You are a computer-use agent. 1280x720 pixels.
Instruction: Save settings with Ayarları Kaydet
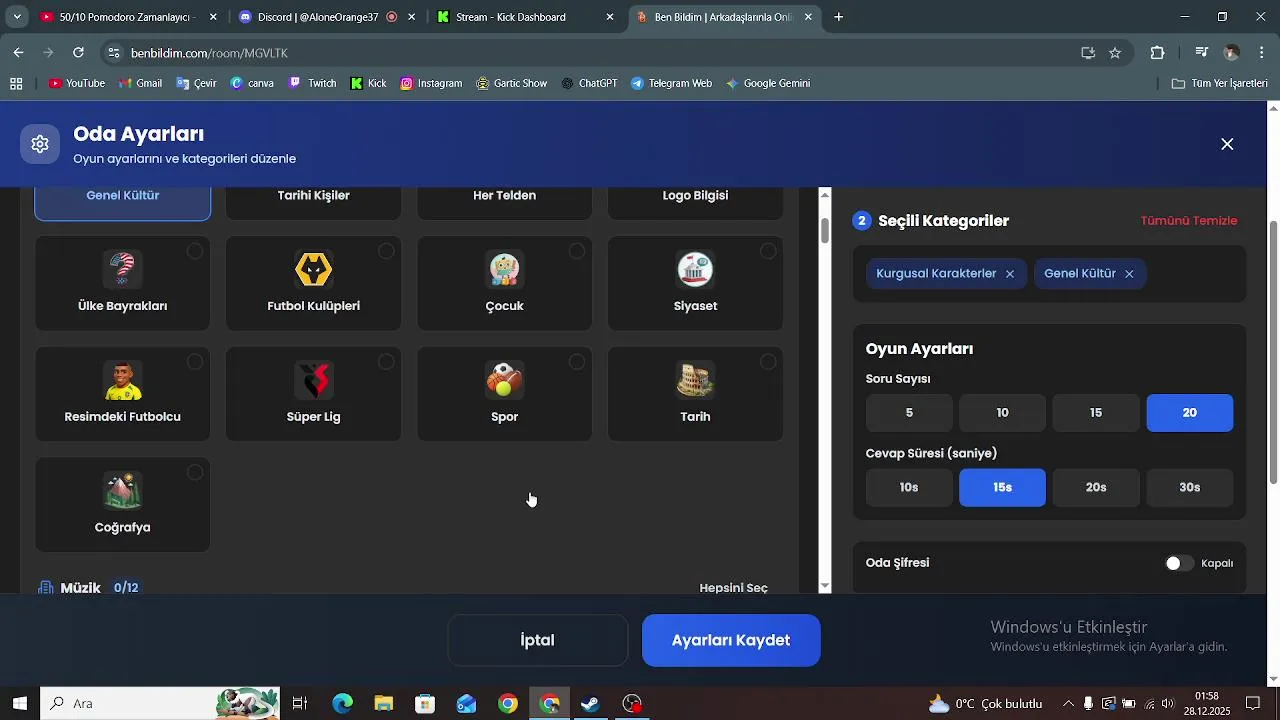coord(731,640)
